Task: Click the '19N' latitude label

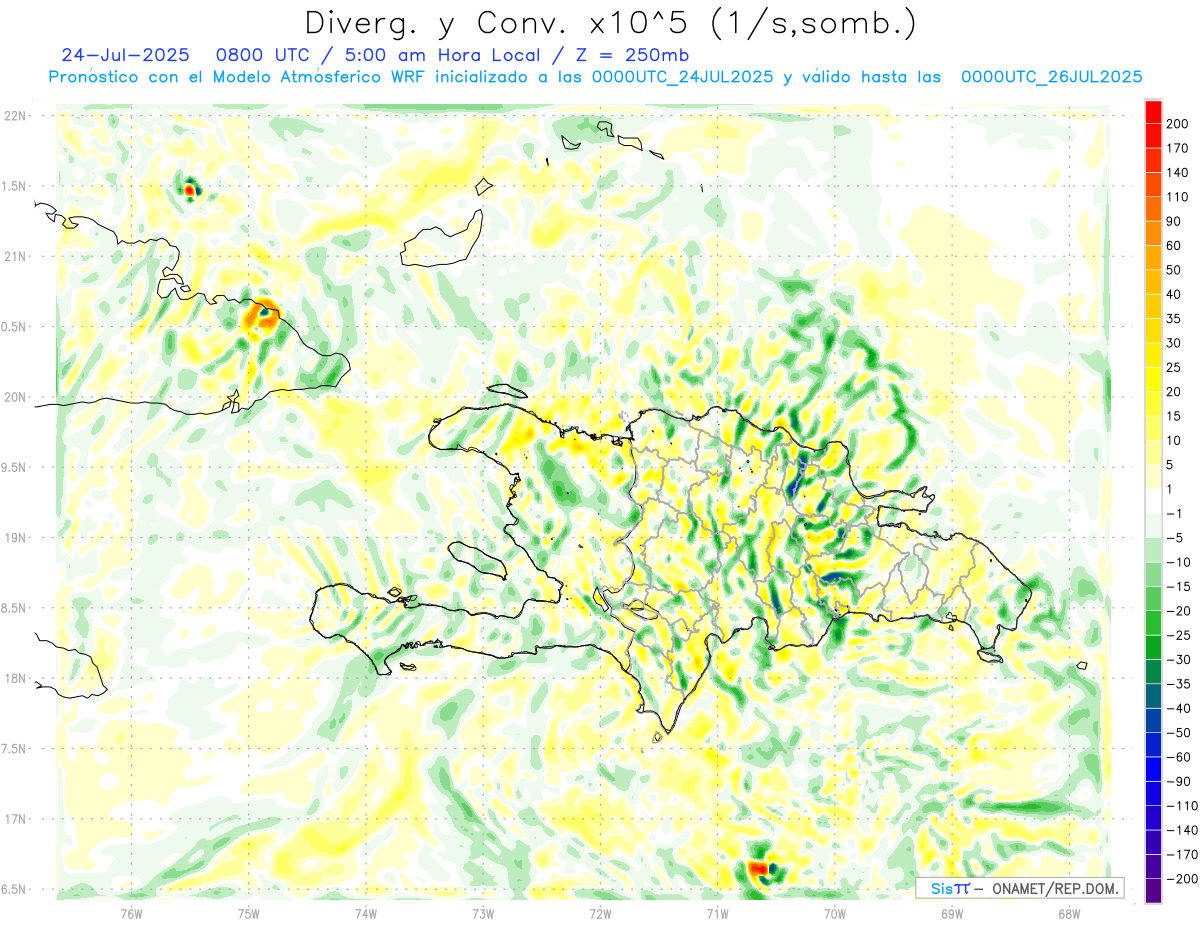Action: click(14, 538)
